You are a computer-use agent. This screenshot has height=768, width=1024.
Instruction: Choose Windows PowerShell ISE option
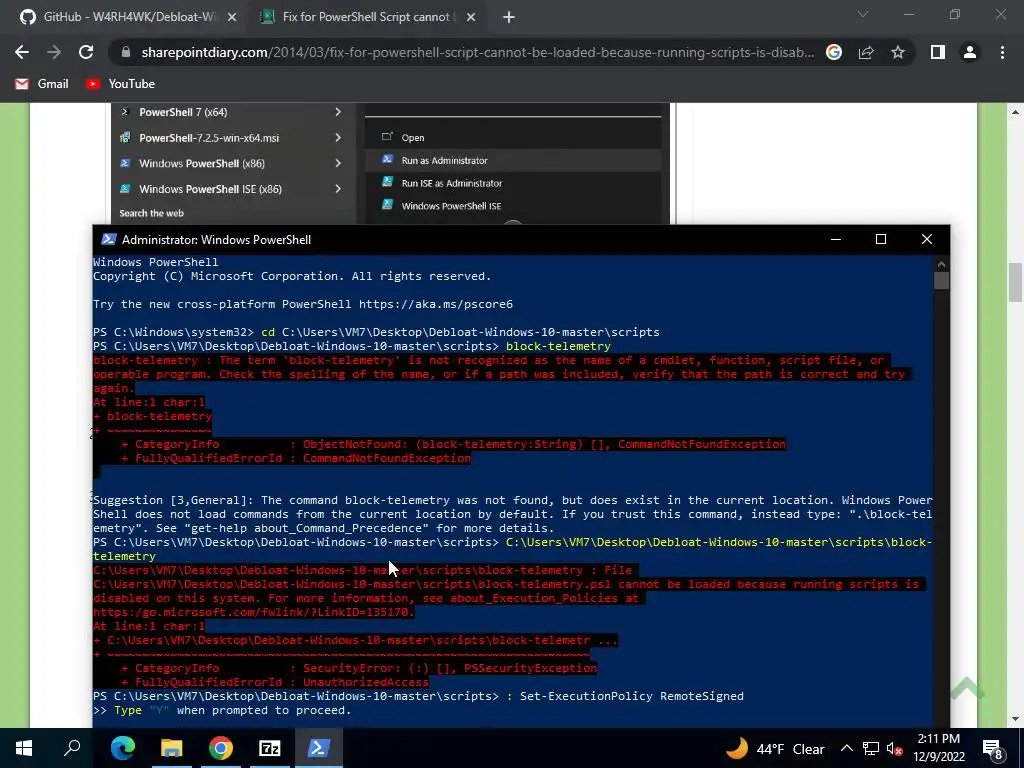click(x=451, y=206)
